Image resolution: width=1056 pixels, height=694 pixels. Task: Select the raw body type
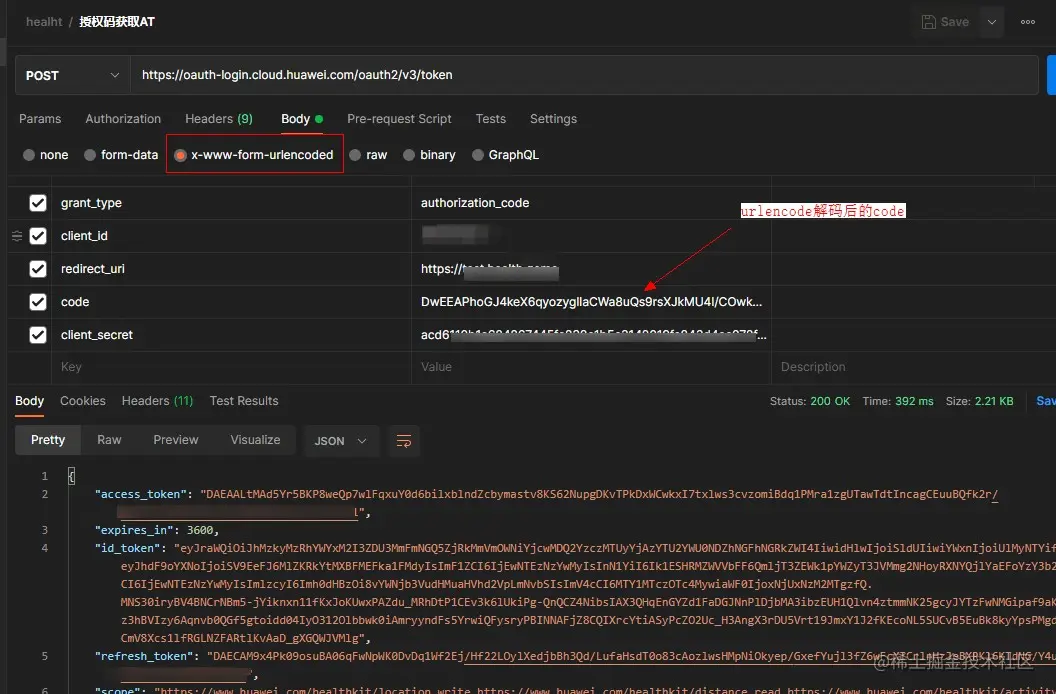click(368, 155)
